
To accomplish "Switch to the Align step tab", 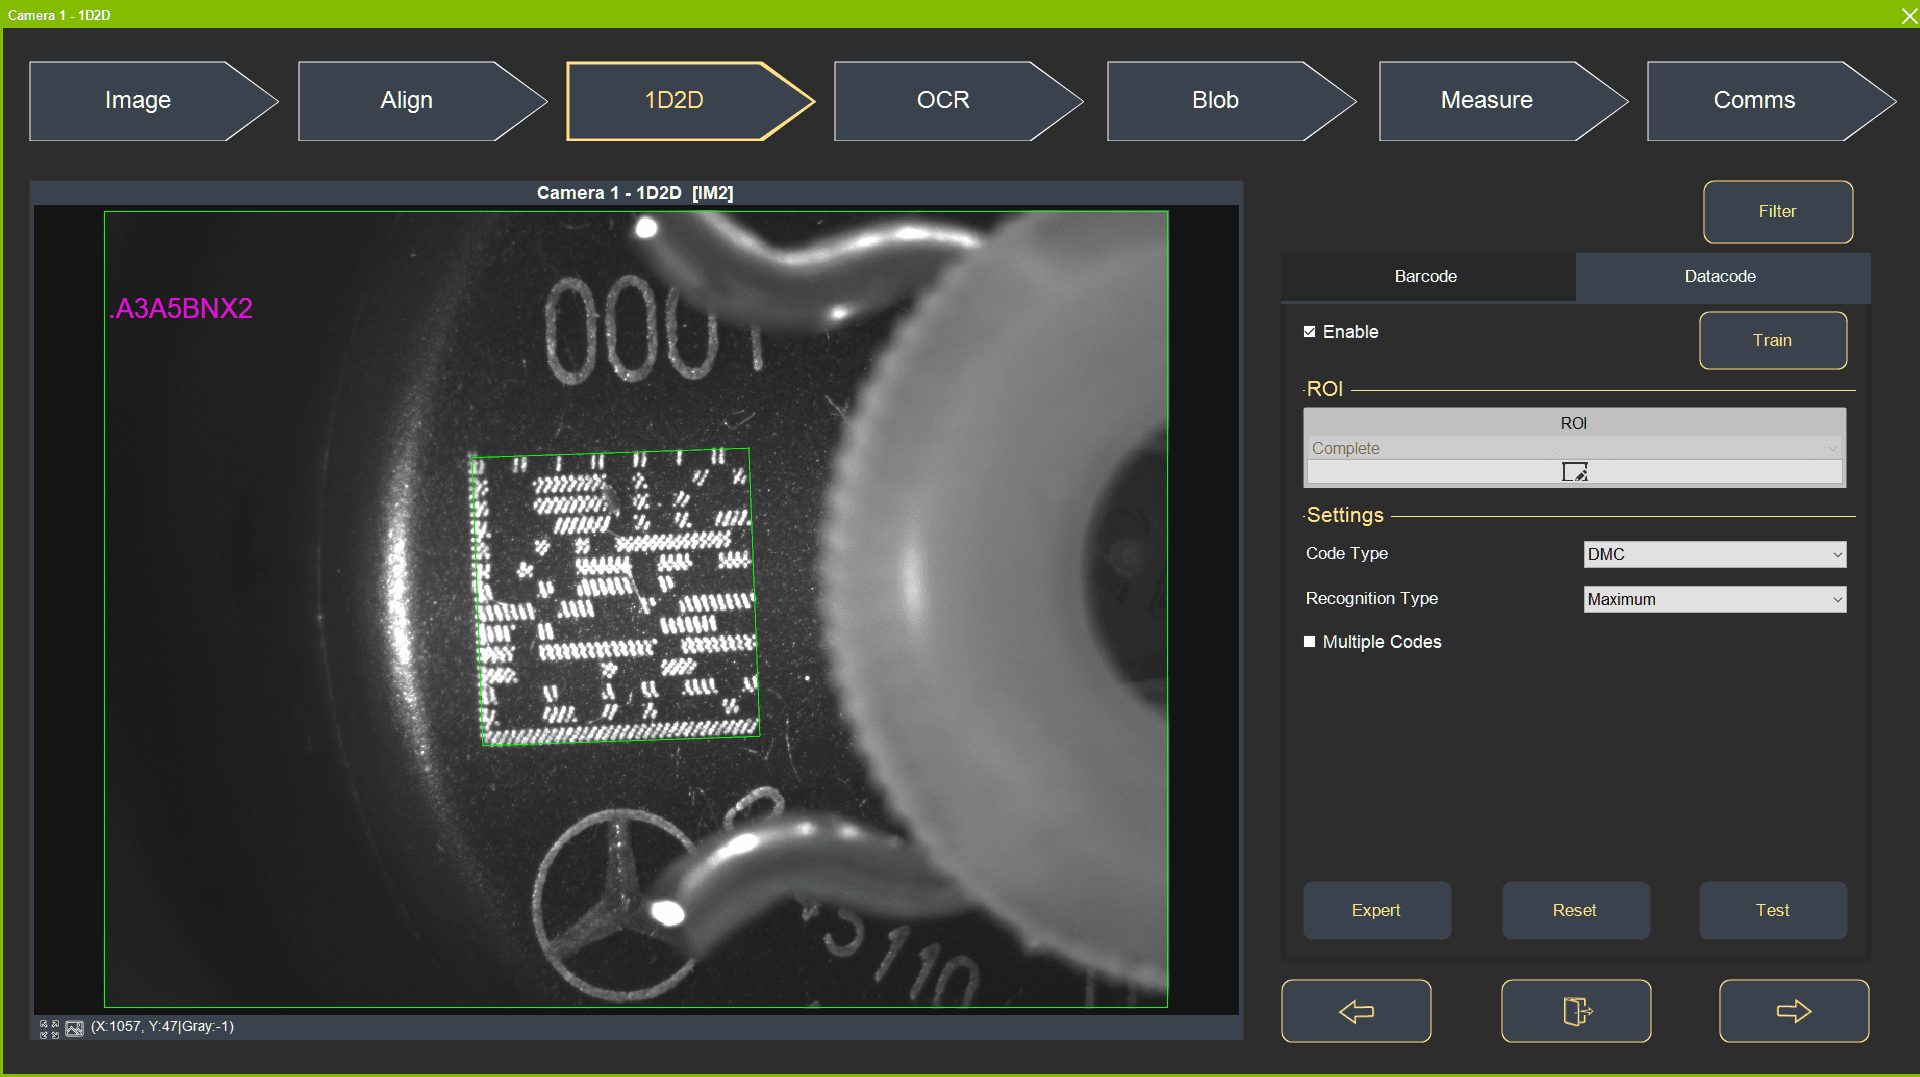I will point(421,100).
